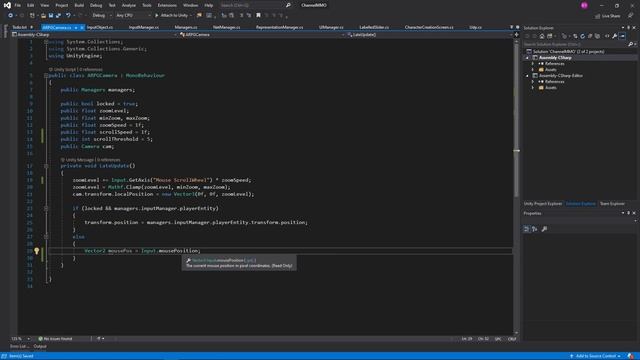The height and width of the screenshot is (360, 640).
Task: Open the Assembly-CSharp project dropdown
Action: (x=95, y=35)
